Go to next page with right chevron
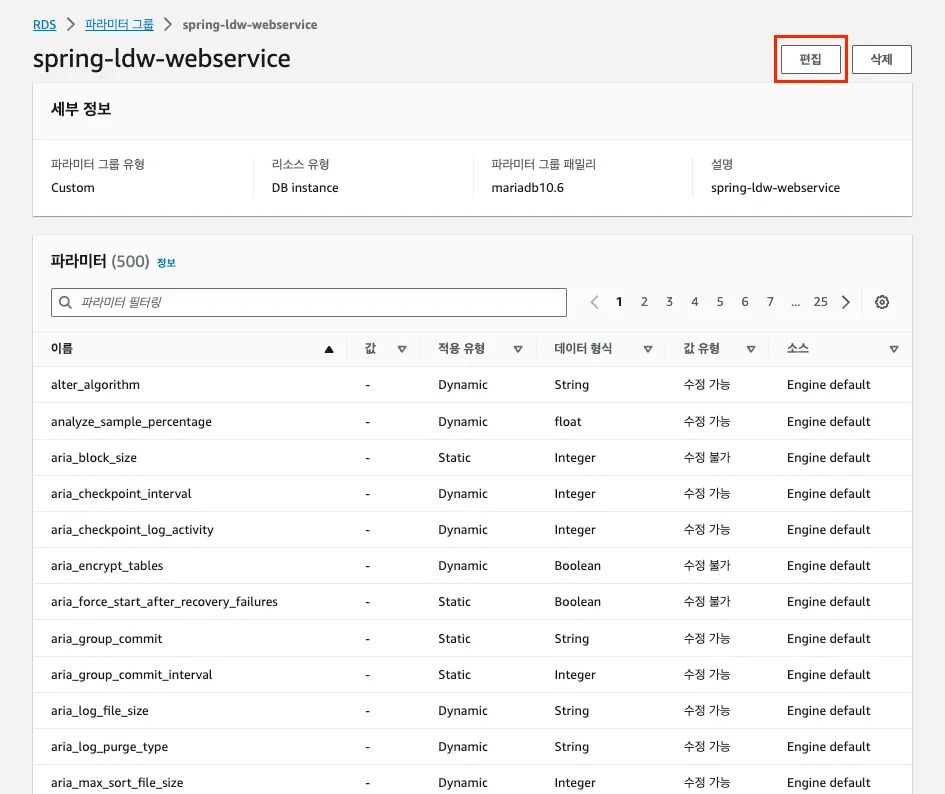The image size is (945, 794). (x=846, y=302)
